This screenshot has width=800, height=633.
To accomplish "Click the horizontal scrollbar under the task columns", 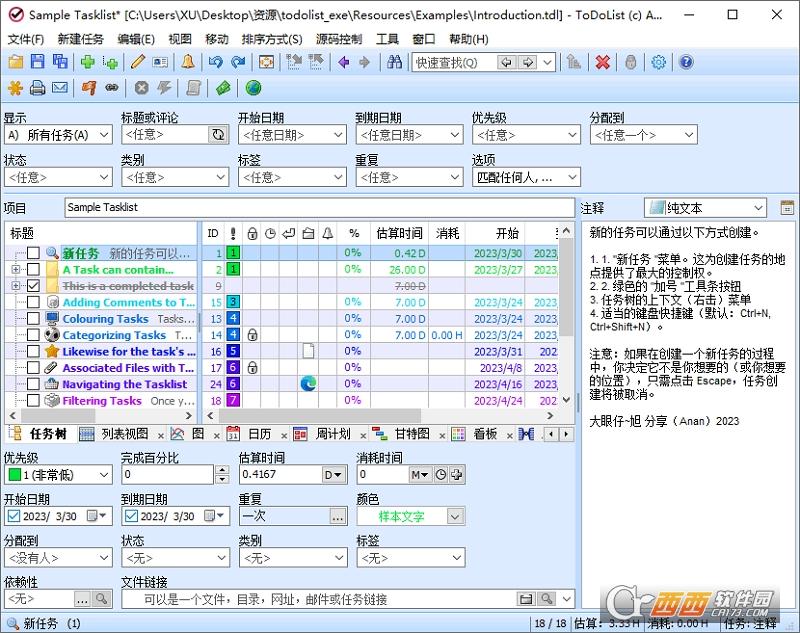I will coord(380,416).
